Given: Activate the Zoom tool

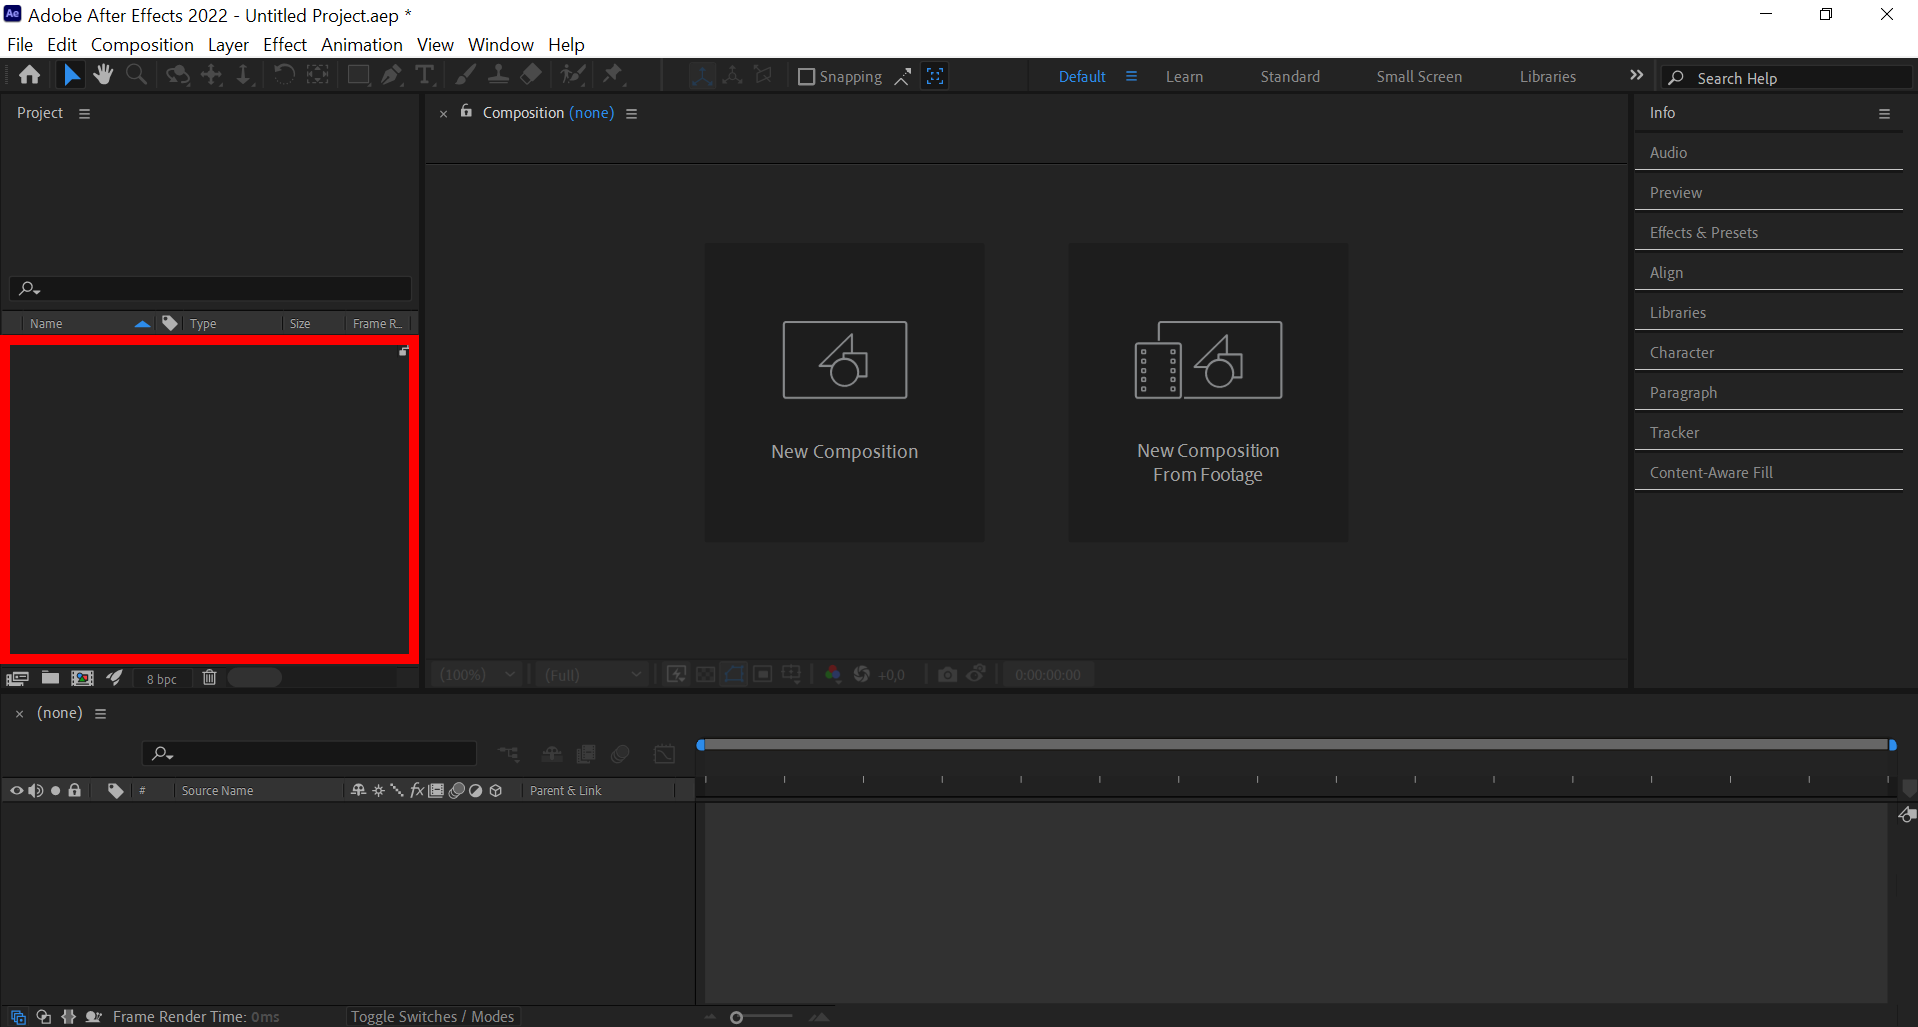Looking at the screenshot, I should click(137, 74).
